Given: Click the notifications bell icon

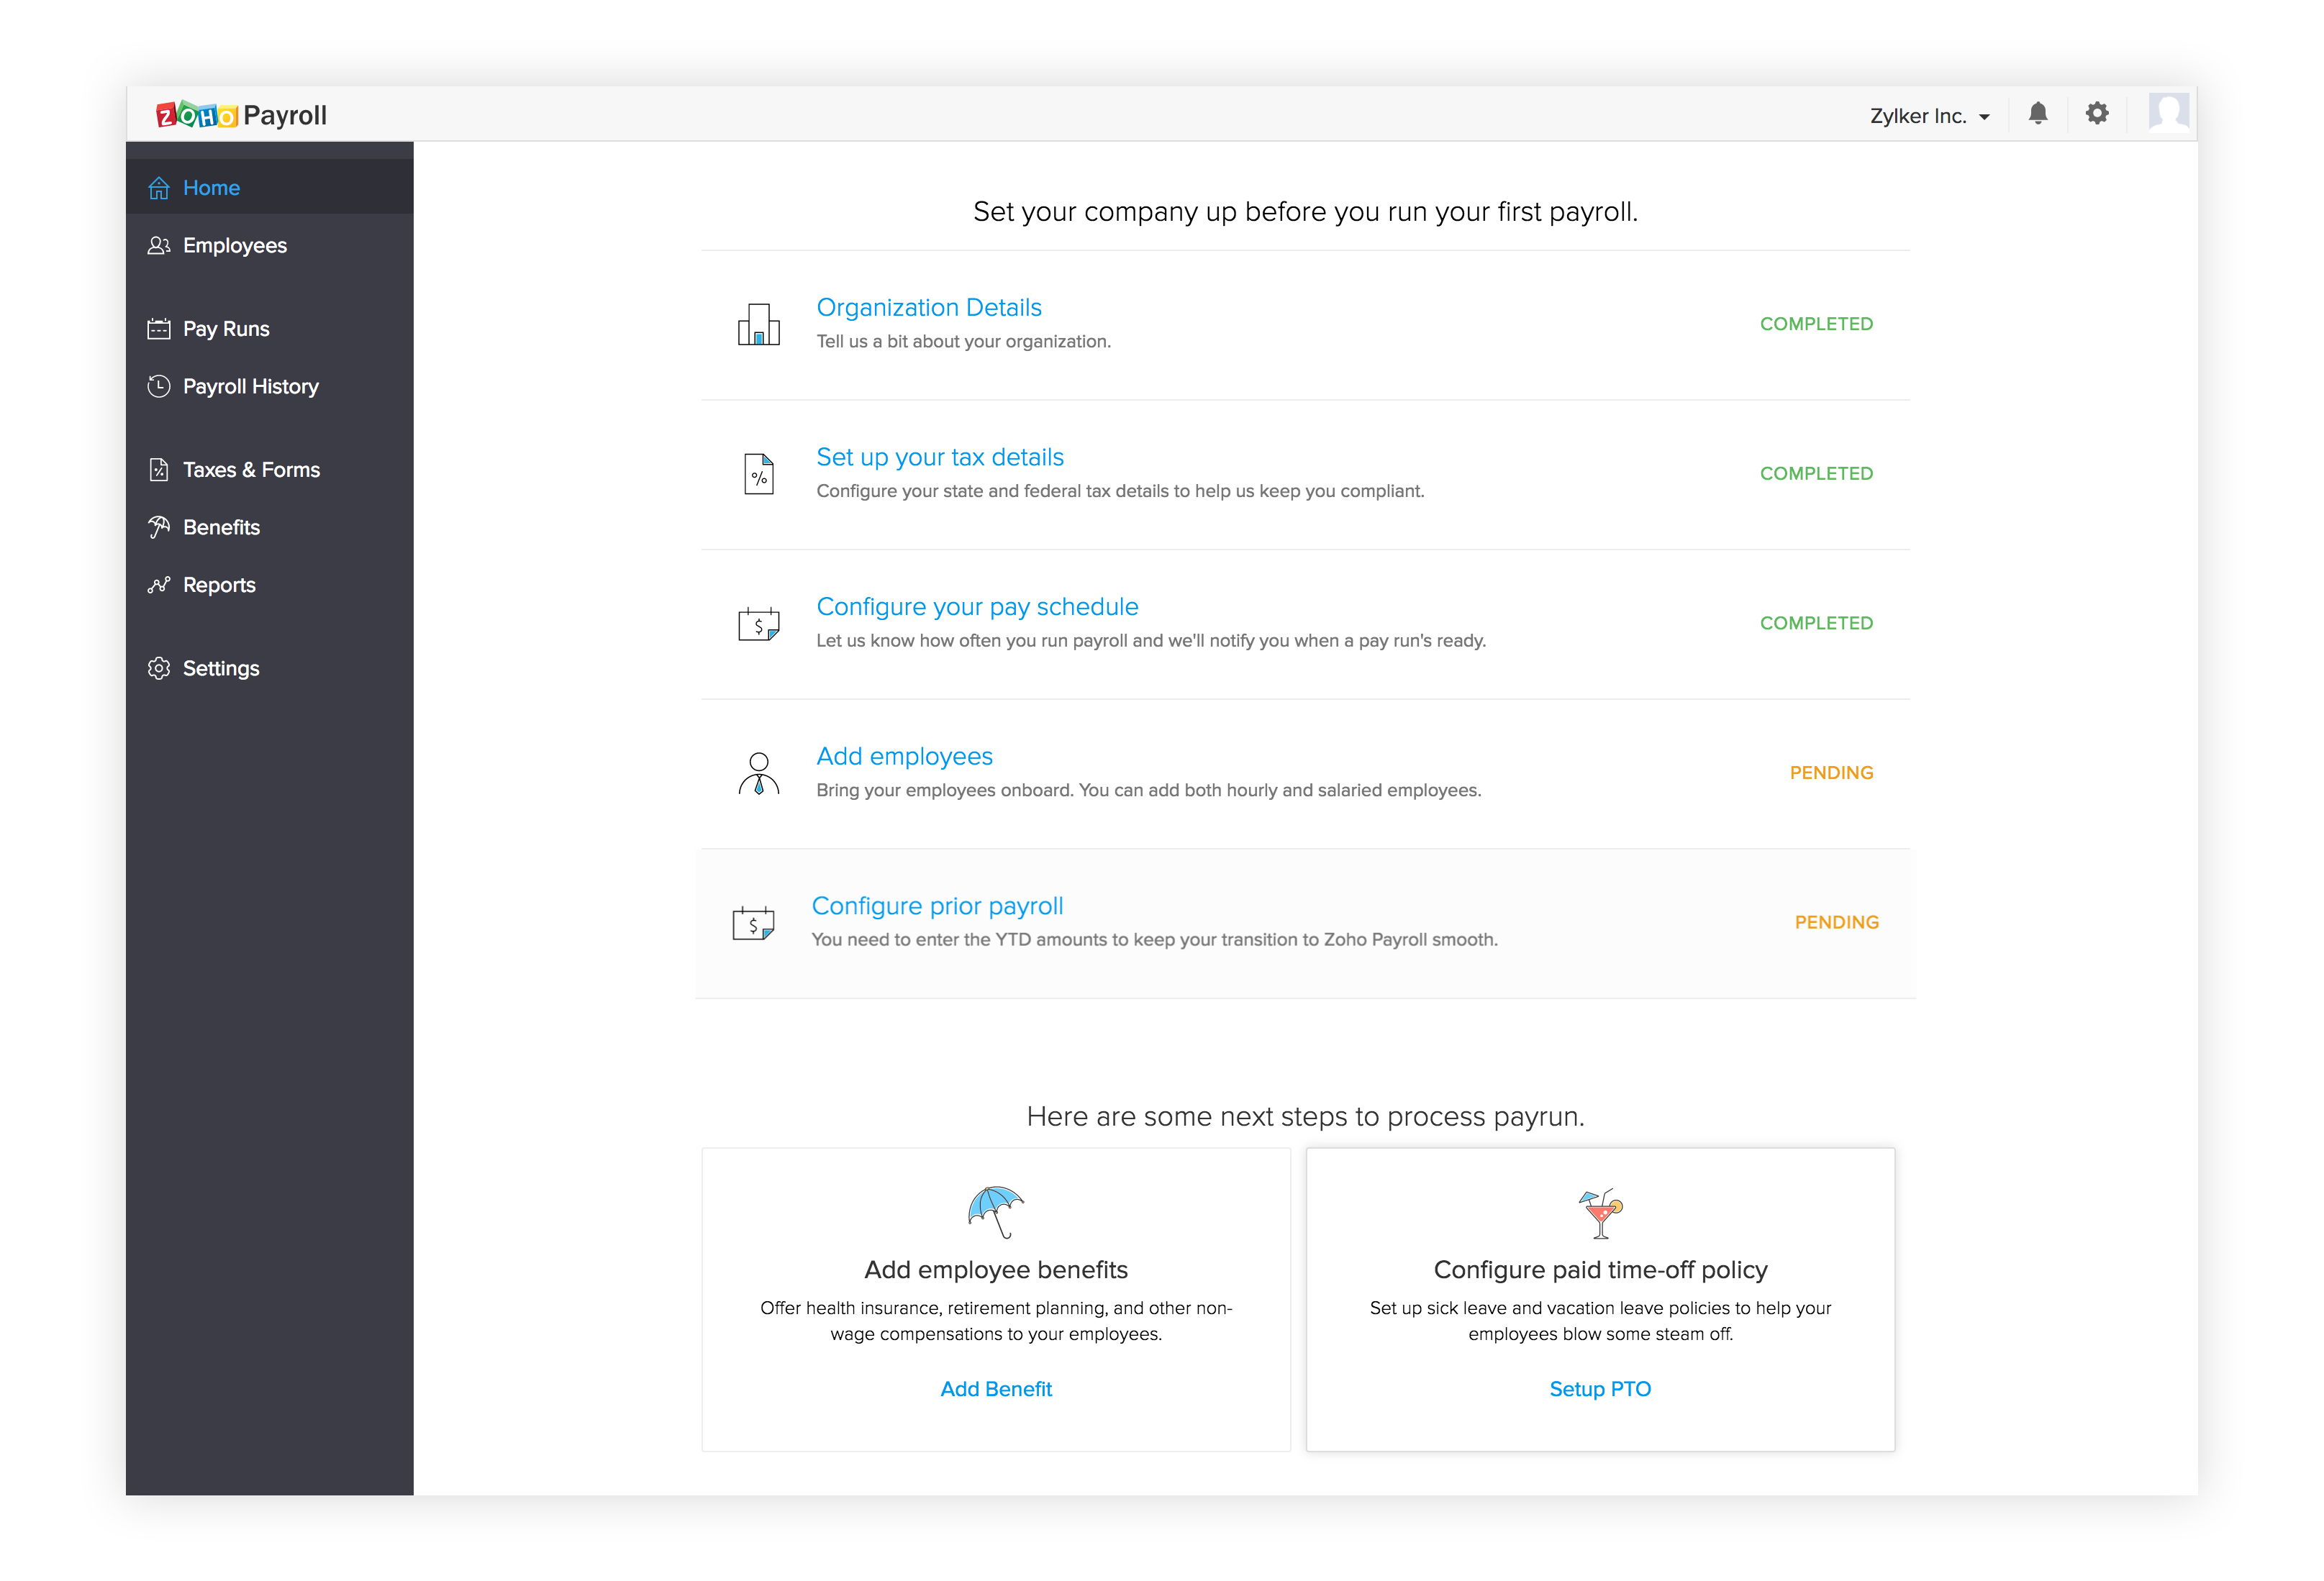Looking at the screenshot, I should tap(2037, 114).
